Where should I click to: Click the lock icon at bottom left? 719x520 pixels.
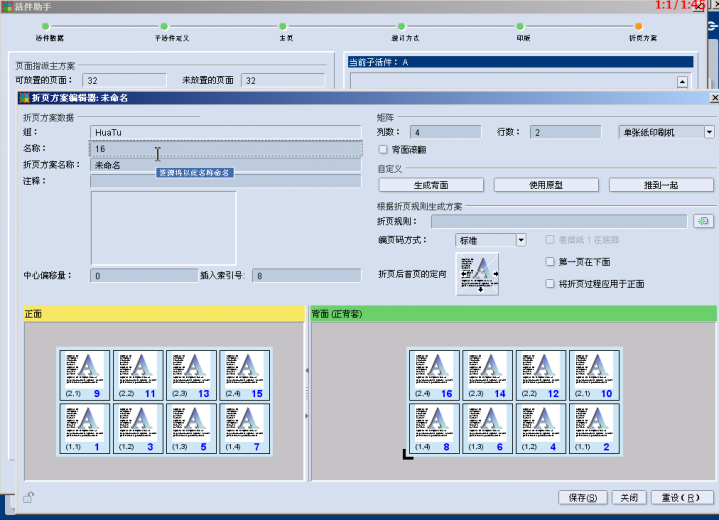[x=29, y=497]
